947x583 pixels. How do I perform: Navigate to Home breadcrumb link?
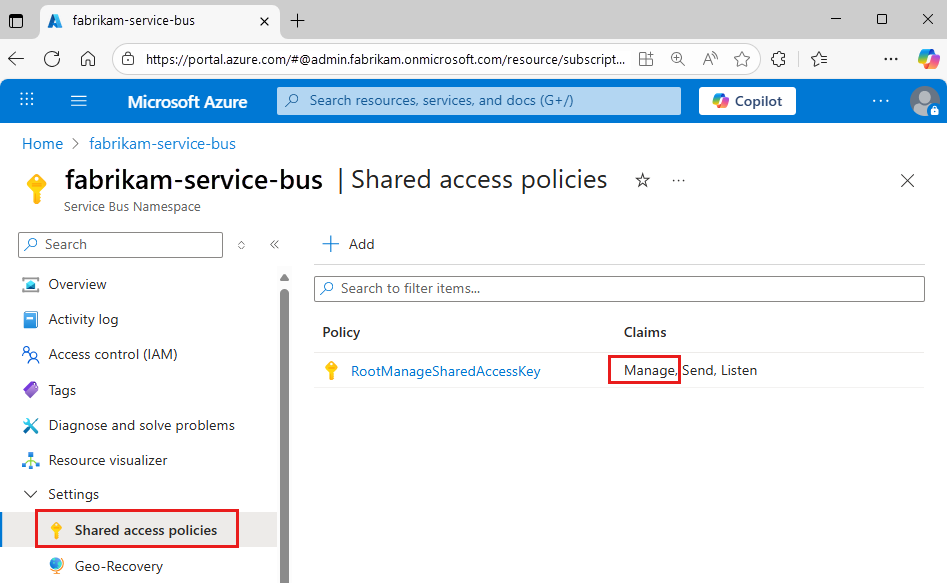pos(42,144)
